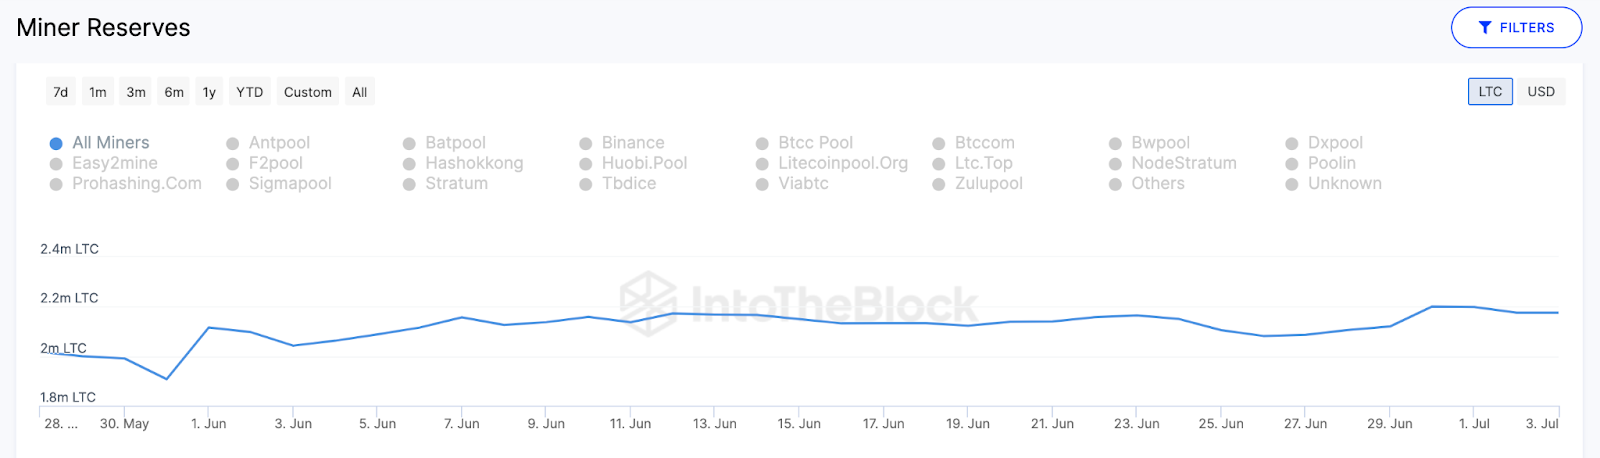Show All time range data
This screenshot has width=1600, height=458.
[360, 92]
